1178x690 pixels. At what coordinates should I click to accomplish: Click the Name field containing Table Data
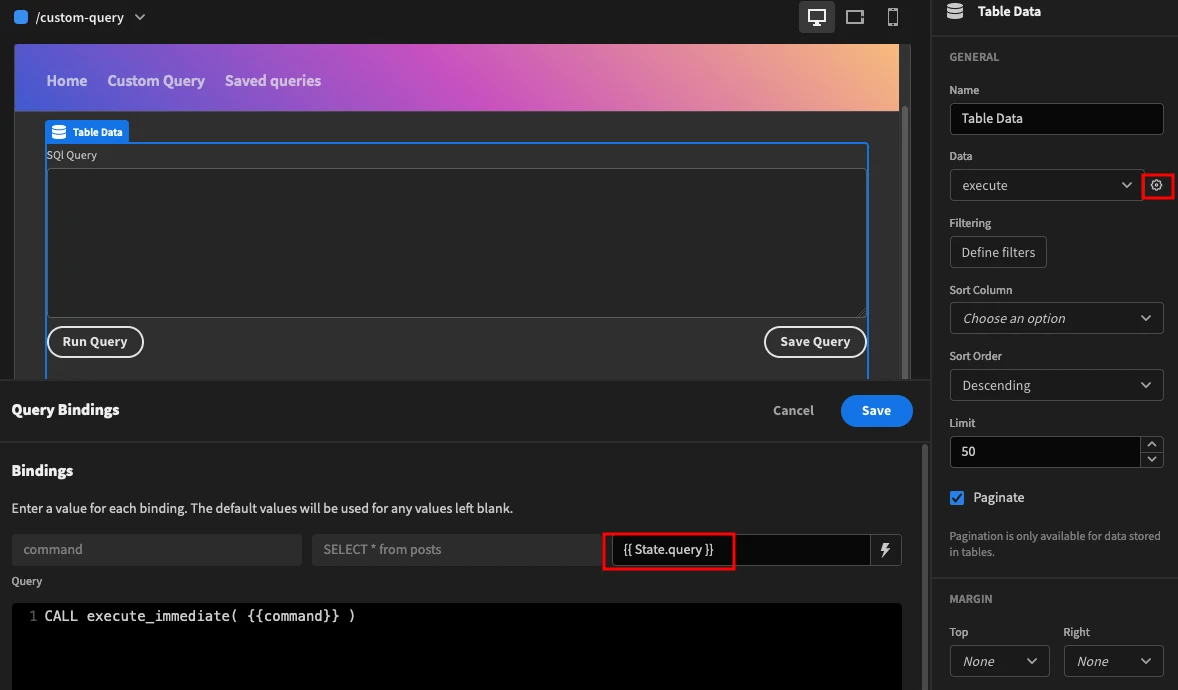pyautogui.click(x=1056, y=118)
